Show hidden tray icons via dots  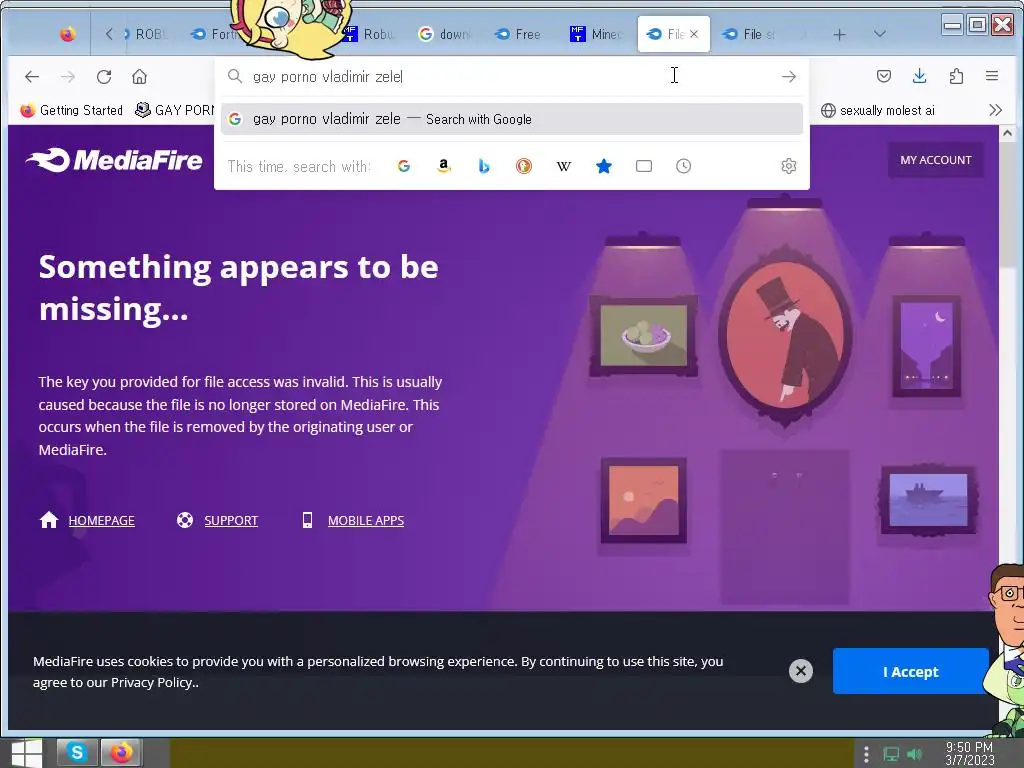click(x=866, y=754)
